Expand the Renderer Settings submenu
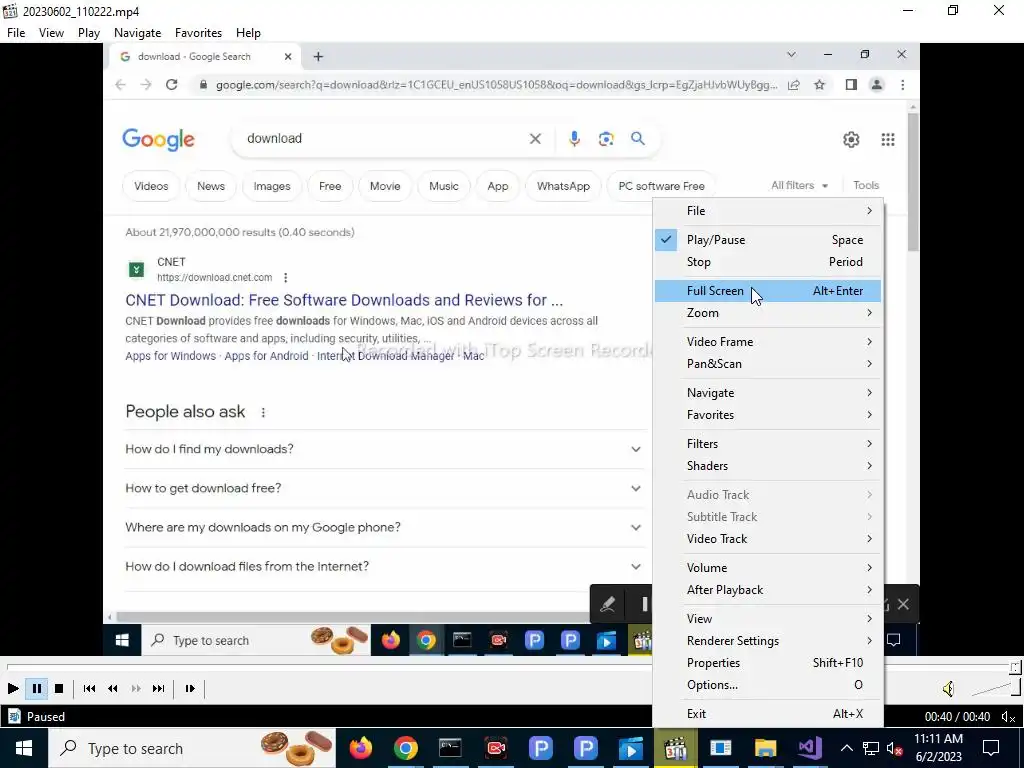The width and height of the screenshot is (1024, 768). 768,641
